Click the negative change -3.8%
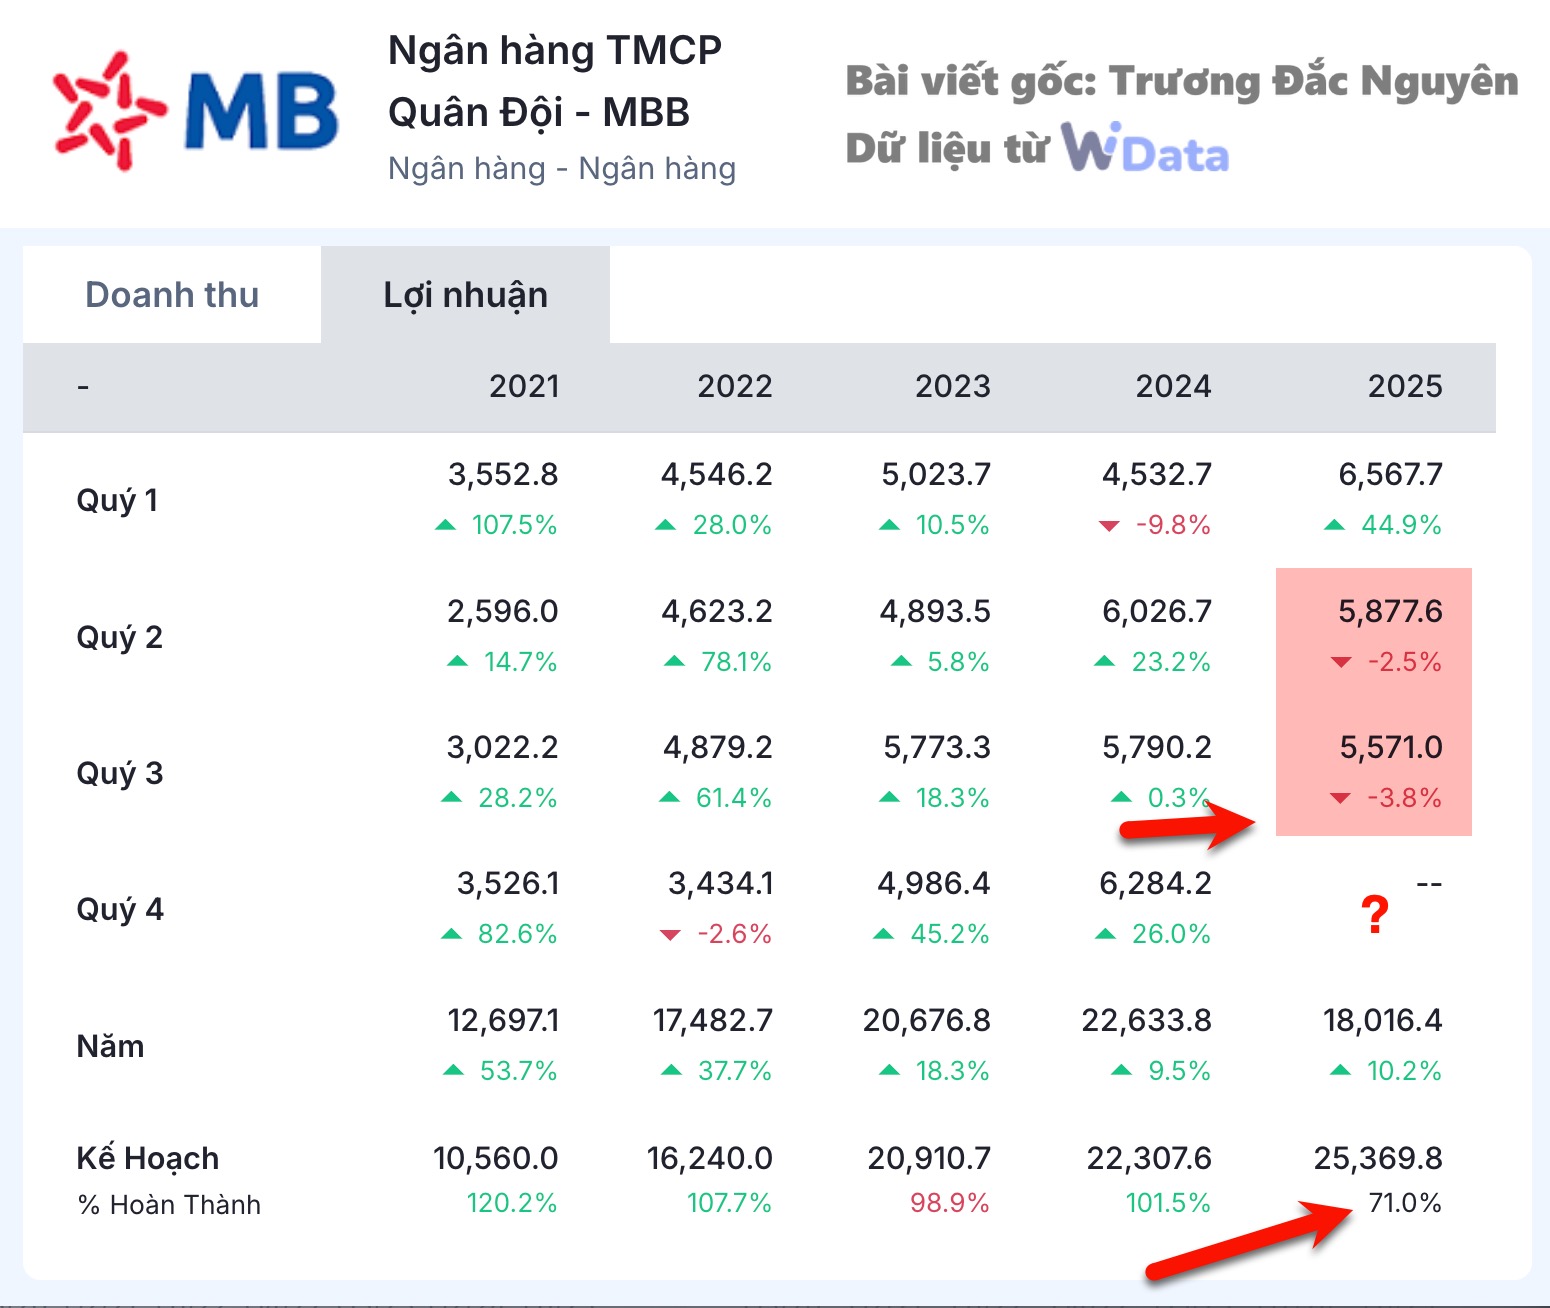The image size is (1550, 1308). point(1405,798)
